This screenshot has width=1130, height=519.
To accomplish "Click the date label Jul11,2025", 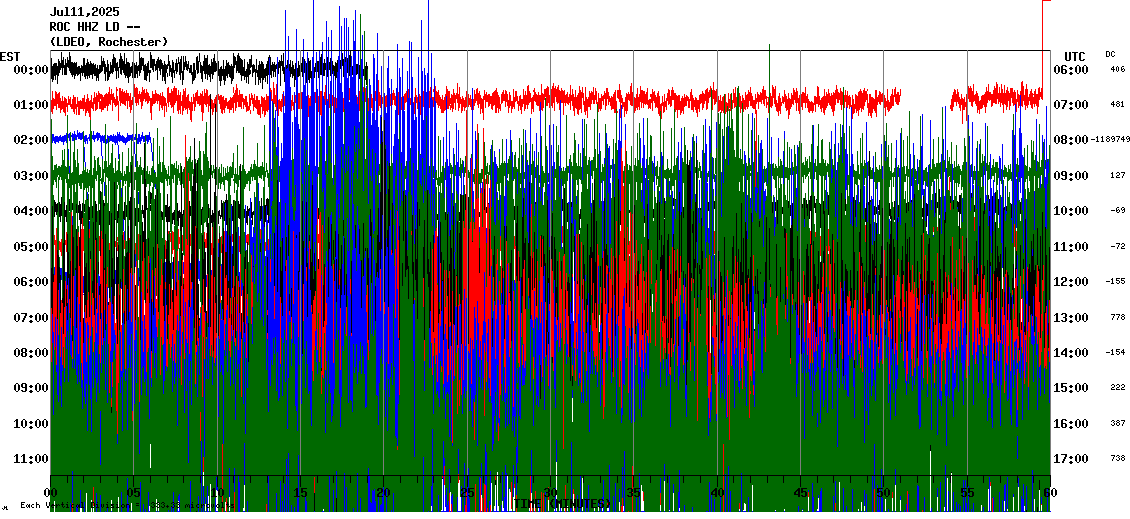I will [85, 12].
